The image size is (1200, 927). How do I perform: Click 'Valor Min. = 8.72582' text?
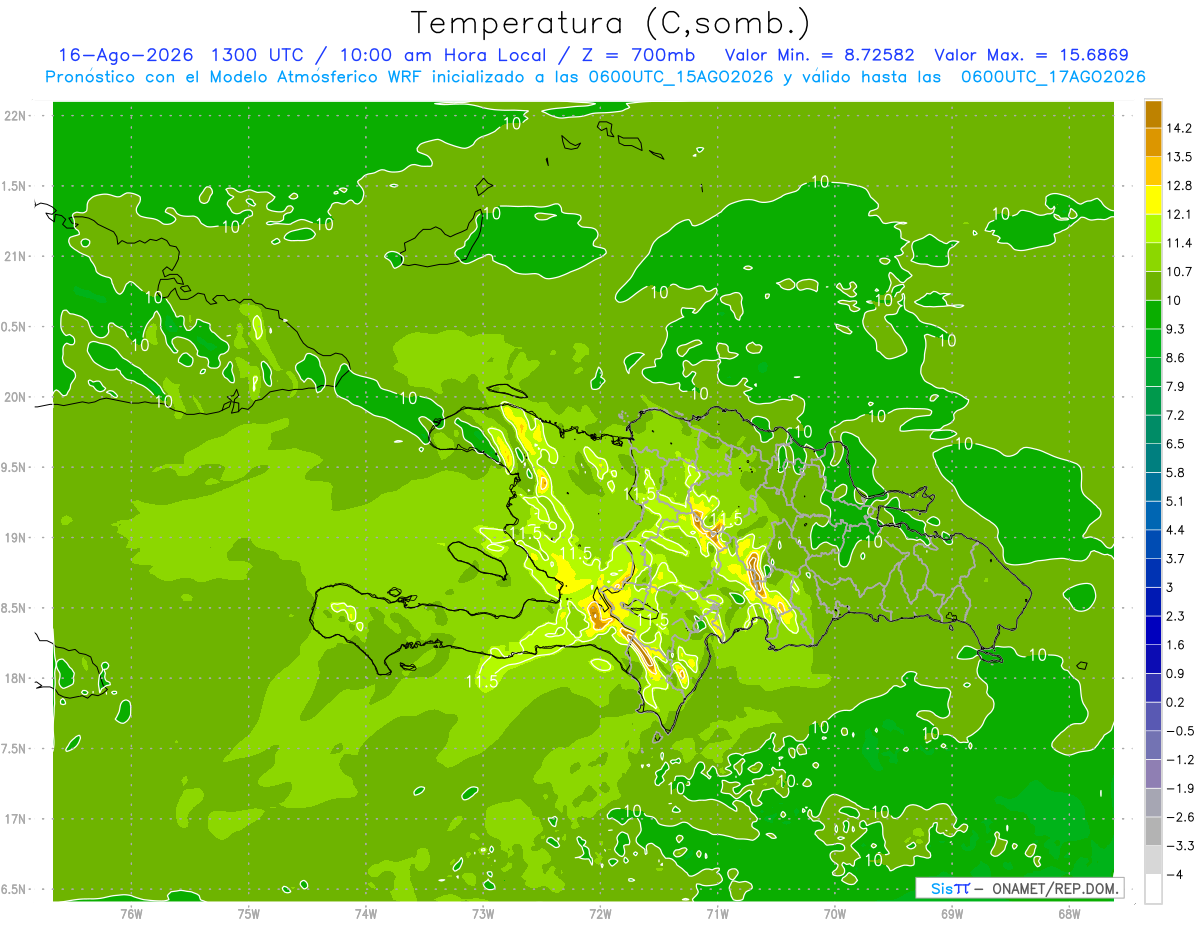tap(819, 55)
